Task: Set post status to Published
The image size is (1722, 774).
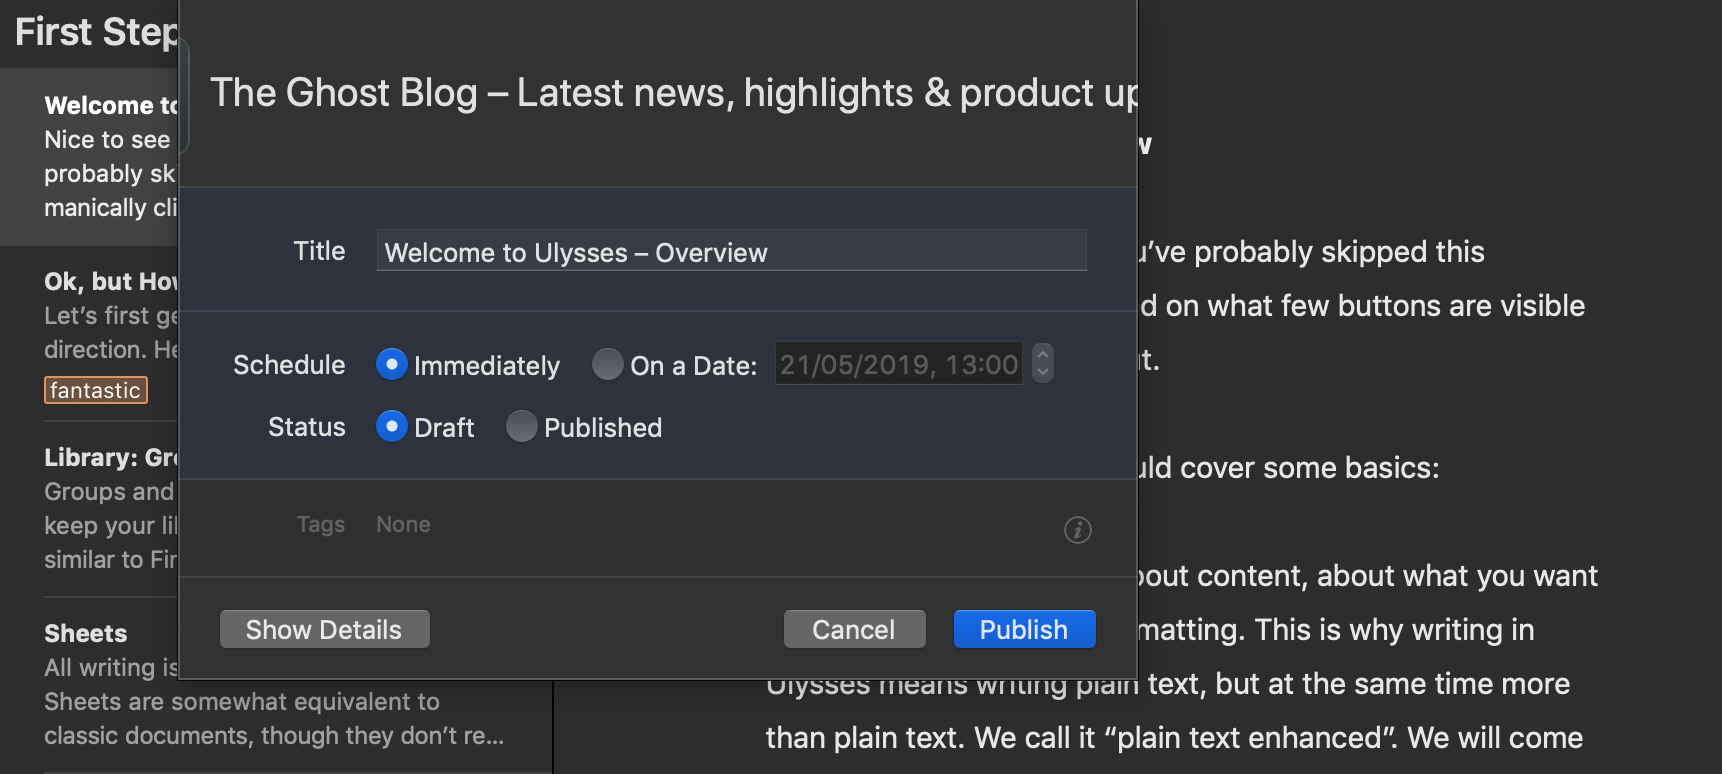Action: pyautogui.click(x=521, y=427)
